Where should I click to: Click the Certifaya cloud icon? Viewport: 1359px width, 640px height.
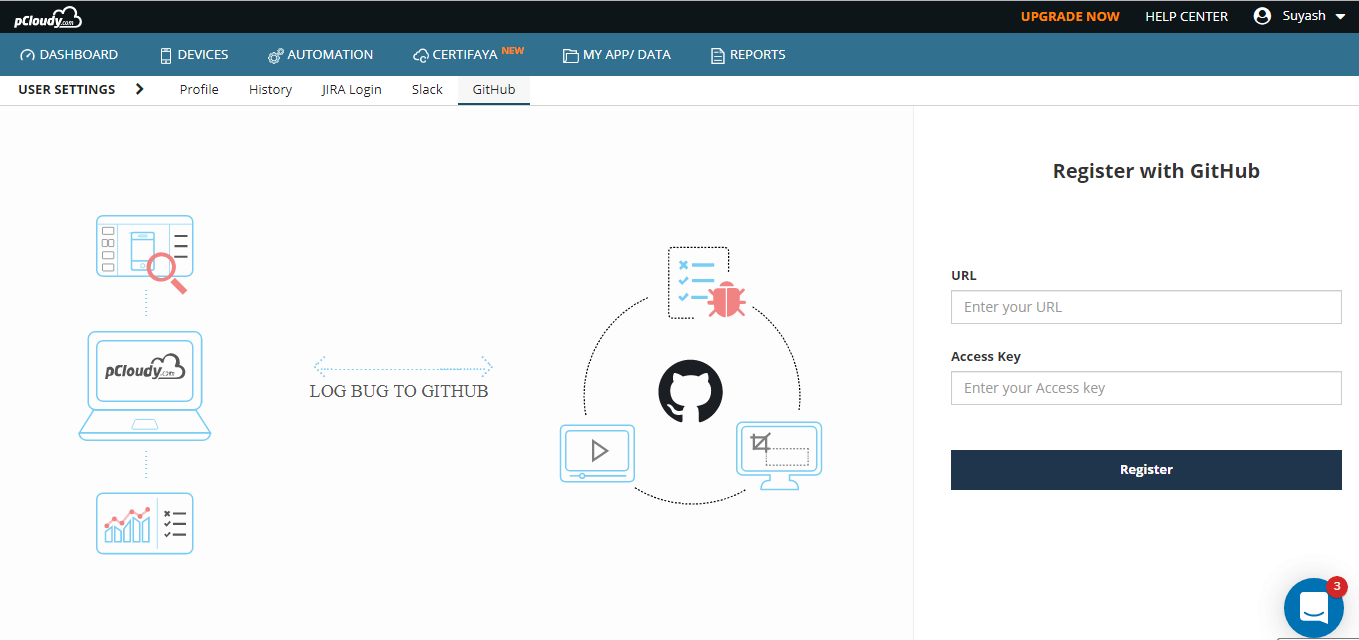click(x=421, y=56)
